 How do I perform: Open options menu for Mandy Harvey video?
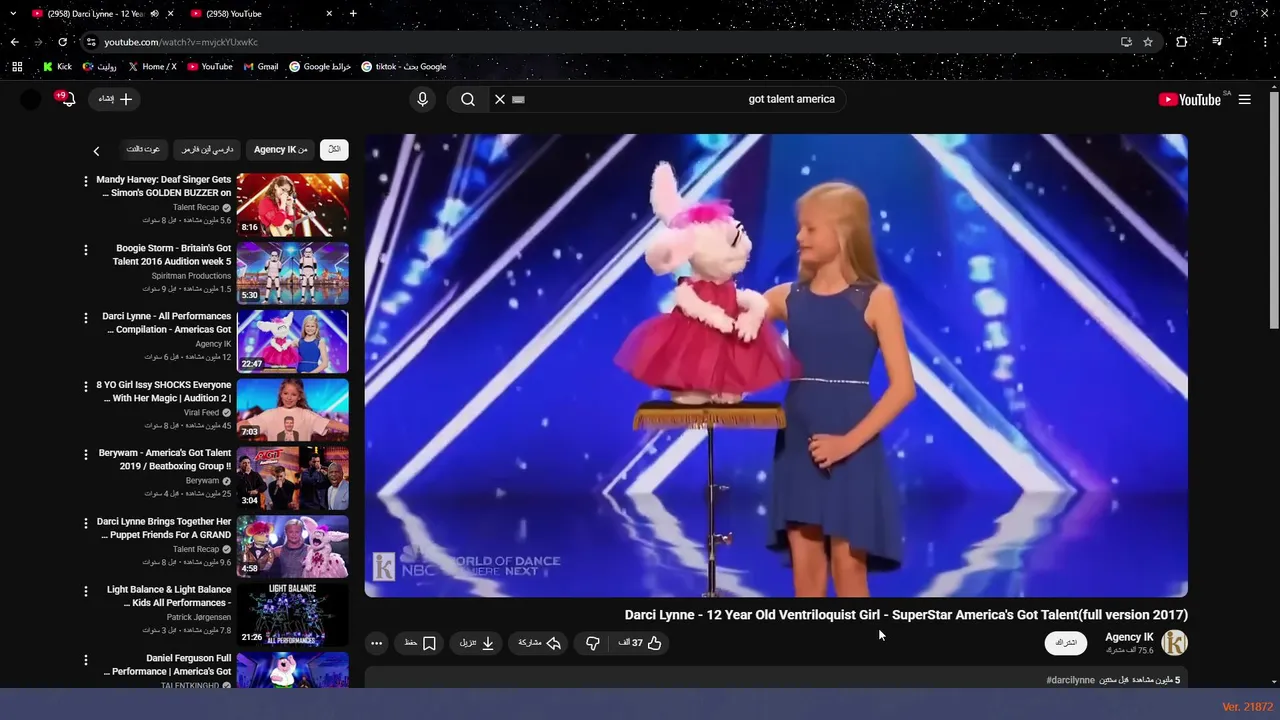(x=85, y=181)
